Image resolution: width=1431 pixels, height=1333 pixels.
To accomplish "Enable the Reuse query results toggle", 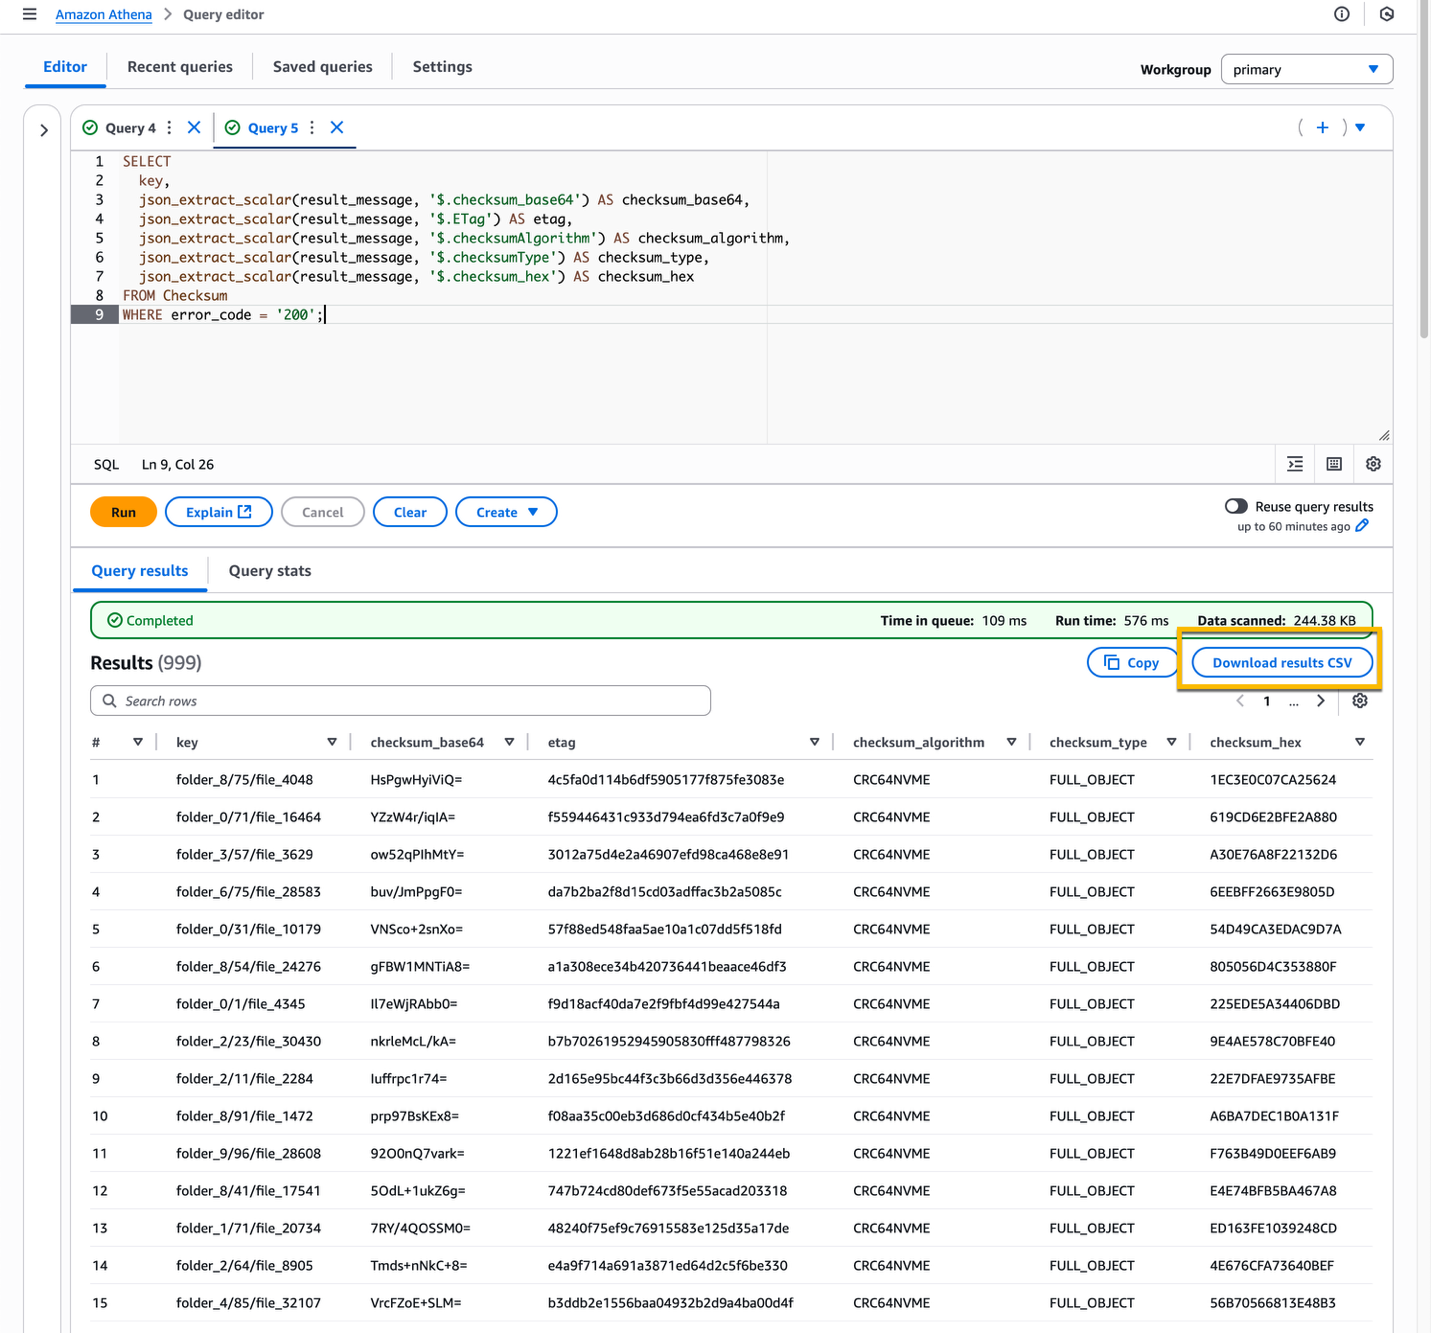I will (1236, 505).
